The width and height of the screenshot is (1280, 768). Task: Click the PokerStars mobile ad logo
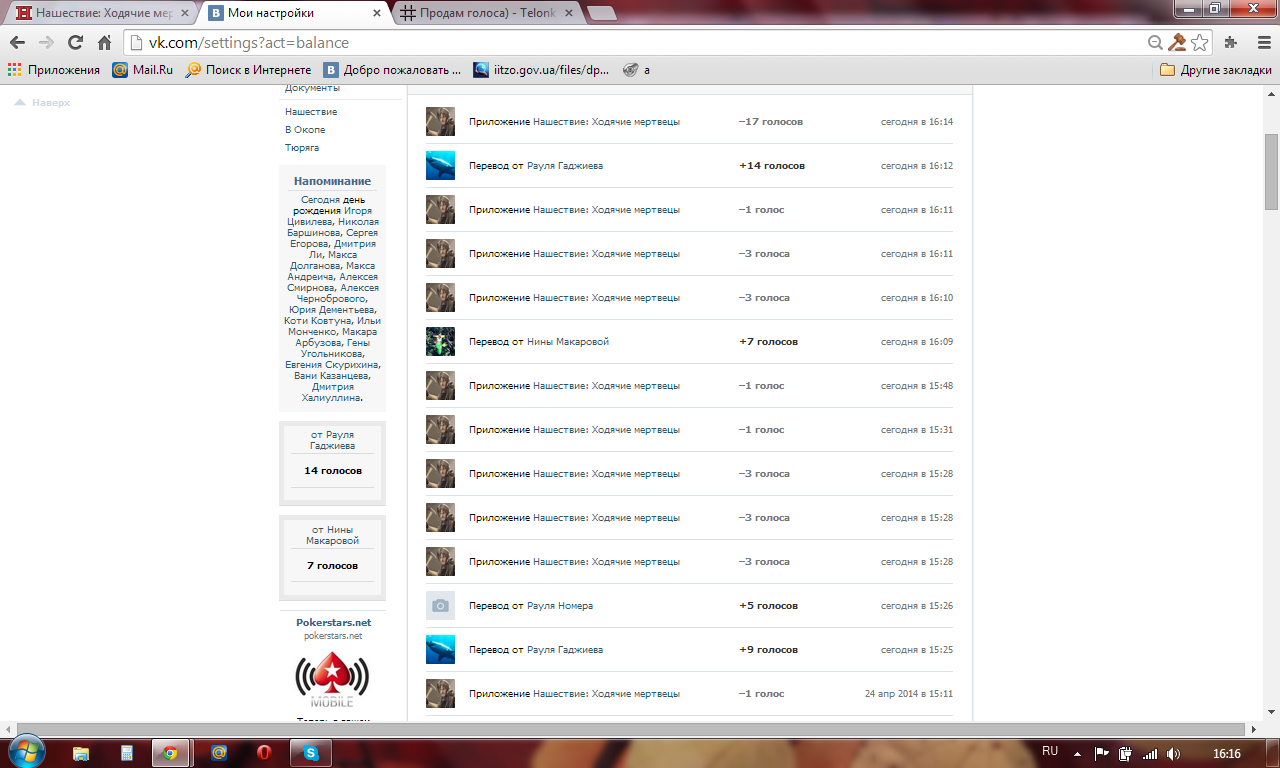332,679
